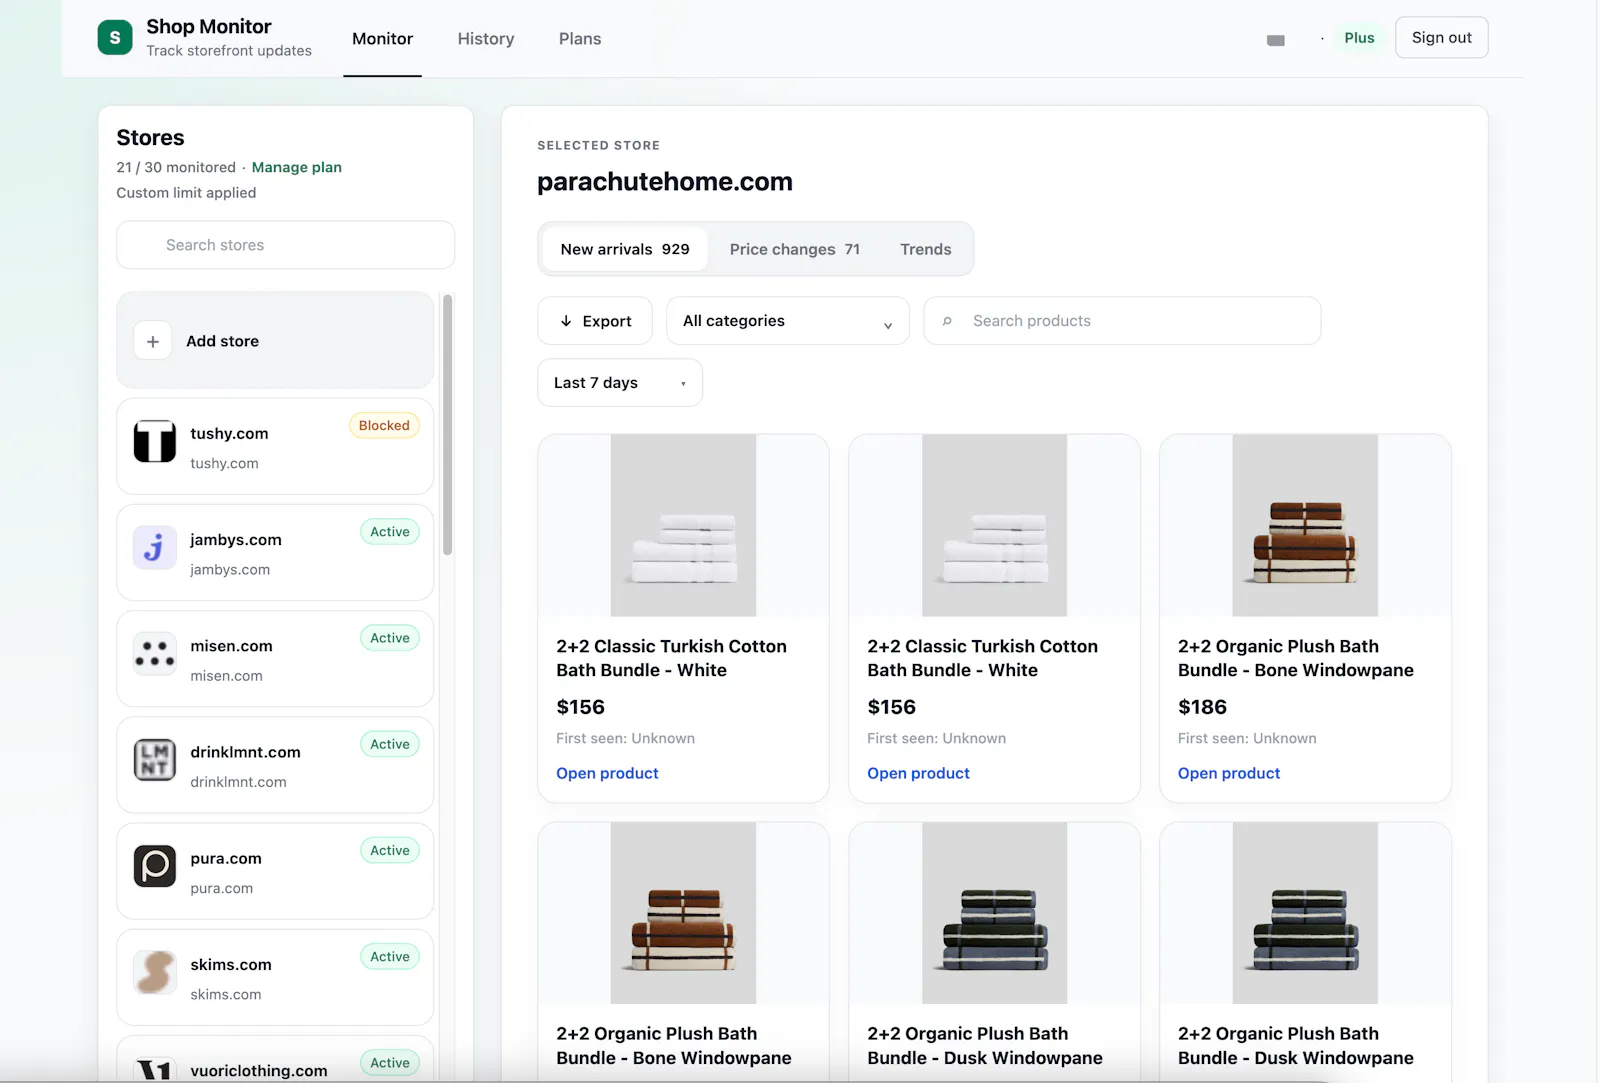Viewport: 1600px width, 1083px height.
Task: Click the Add store button
Action: (x=275, y=340)
